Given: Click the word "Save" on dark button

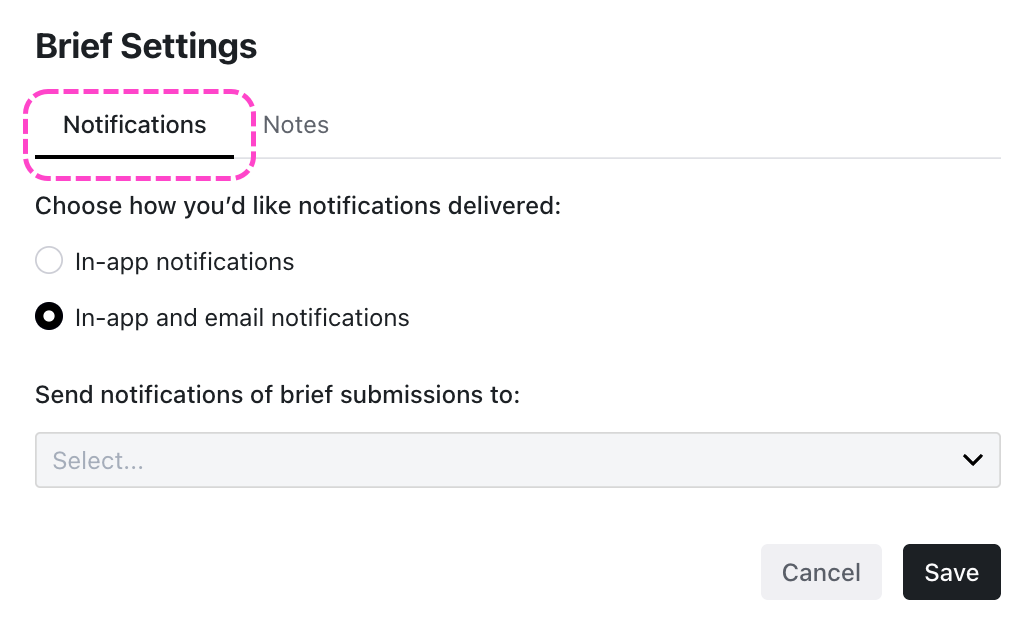Looking at the screenshot, I should 951,572.
